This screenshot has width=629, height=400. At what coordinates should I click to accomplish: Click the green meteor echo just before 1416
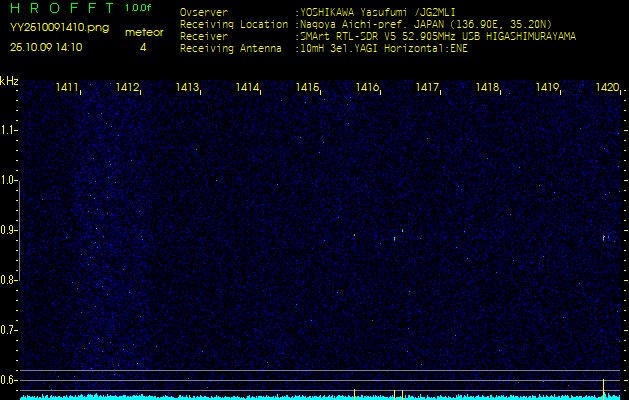click(354, 235)
